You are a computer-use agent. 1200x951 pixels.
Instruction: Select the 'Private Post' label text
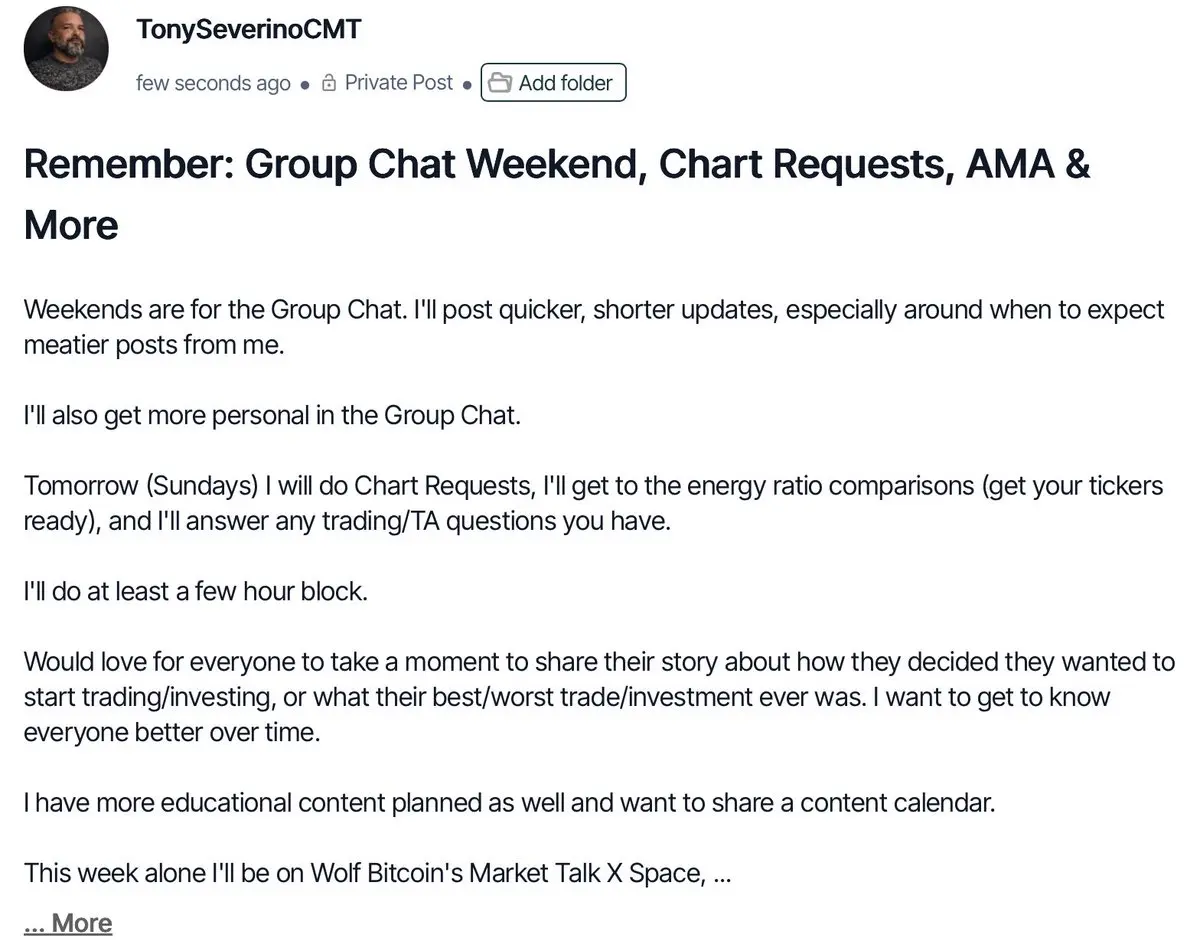pyautogui.click(x=398, y=83)
